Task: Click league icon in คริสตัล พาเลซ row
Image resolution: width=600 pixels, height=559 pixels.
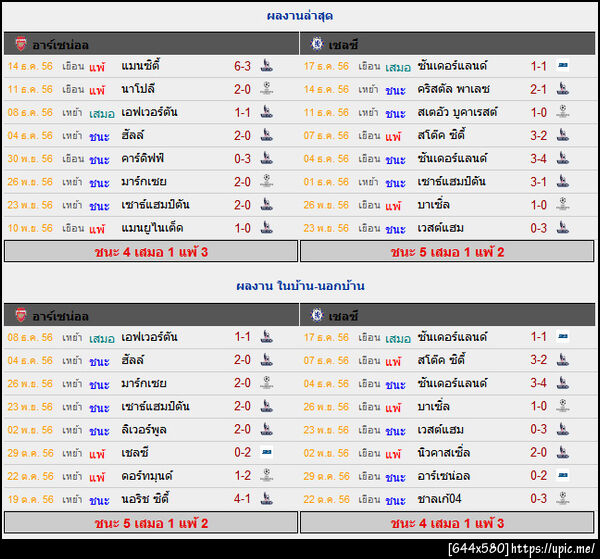Action: 562,89
